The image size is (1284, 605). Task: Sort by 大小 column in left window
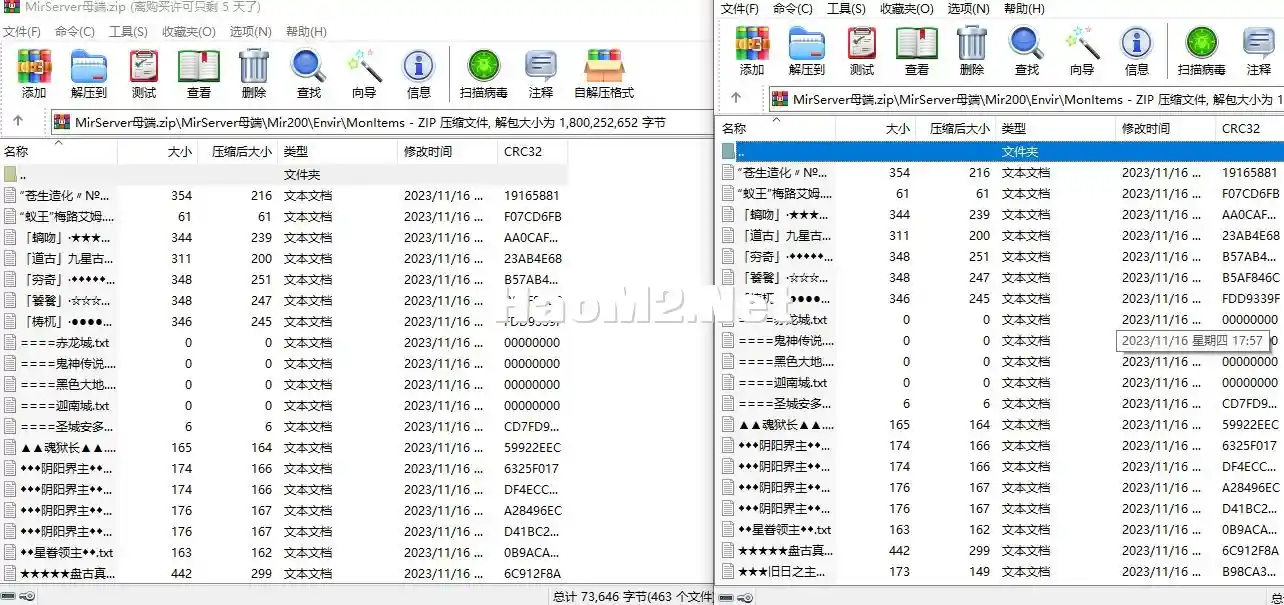tap(157, 152)
